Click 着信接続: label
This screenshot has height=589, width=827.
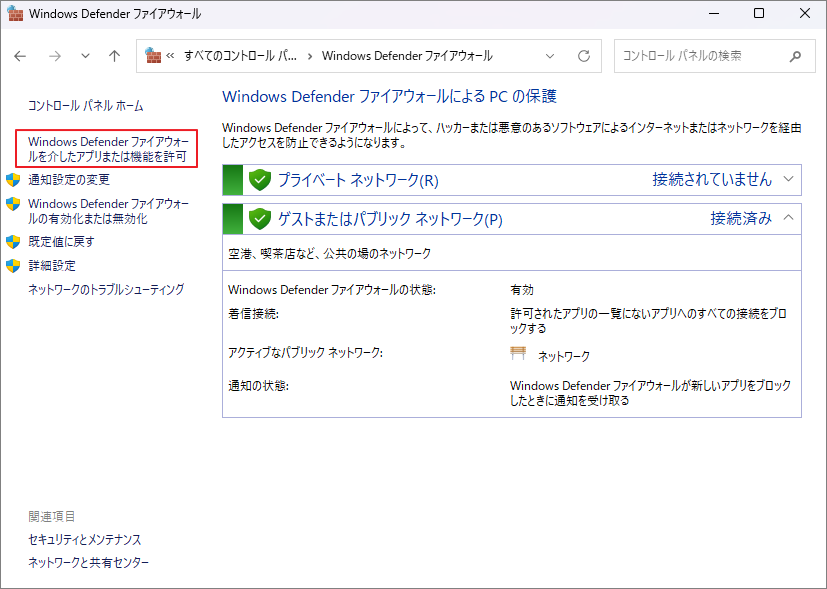(x=253, y=314)
